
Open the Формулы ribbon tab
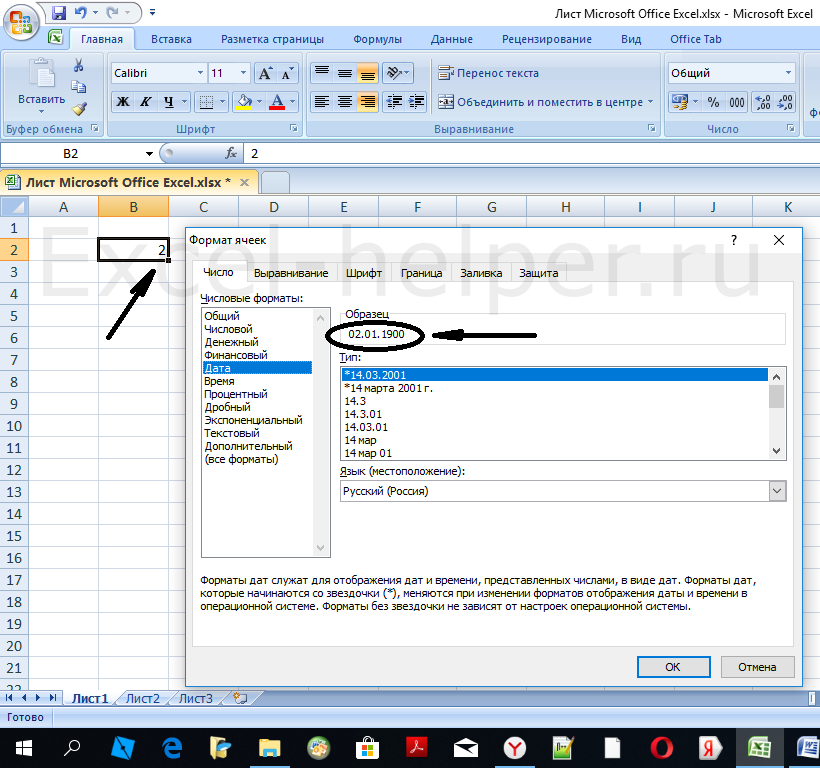tap(377, 39)
